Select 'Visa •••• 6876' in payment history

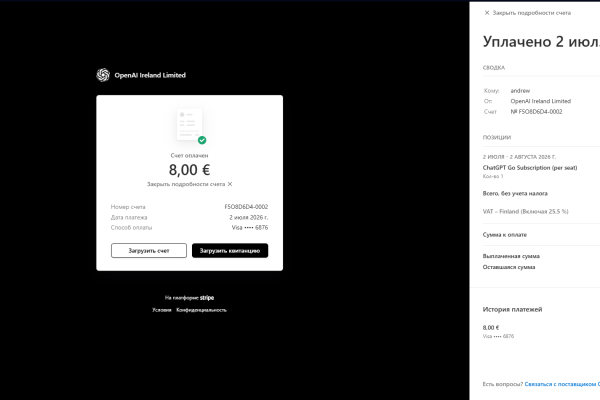point(498,336)
